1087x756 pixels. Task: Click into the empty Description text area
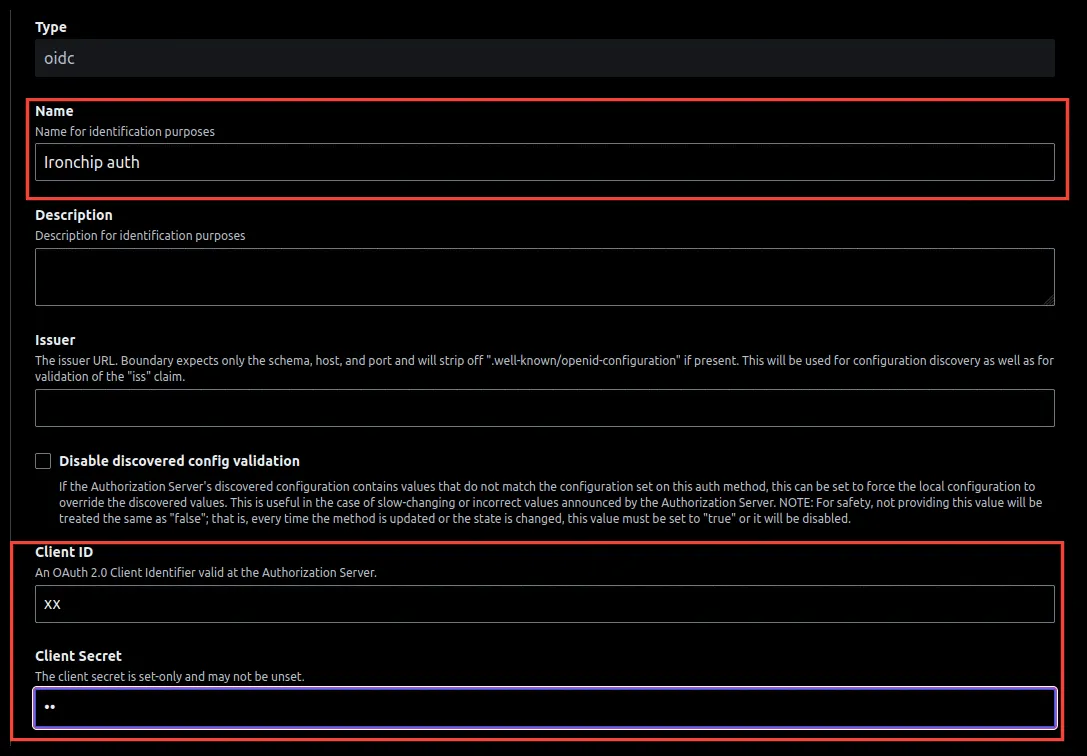coord(545,276)
